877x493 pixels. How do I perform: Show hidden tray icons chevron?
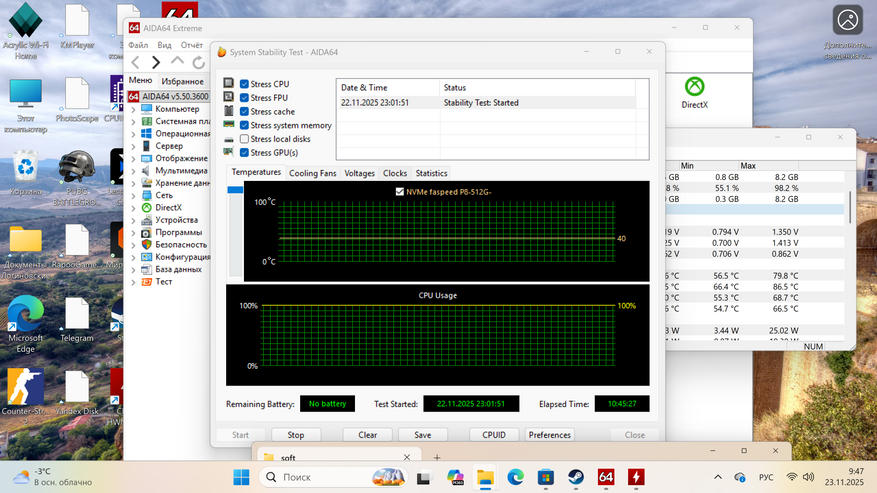[718, 477]
